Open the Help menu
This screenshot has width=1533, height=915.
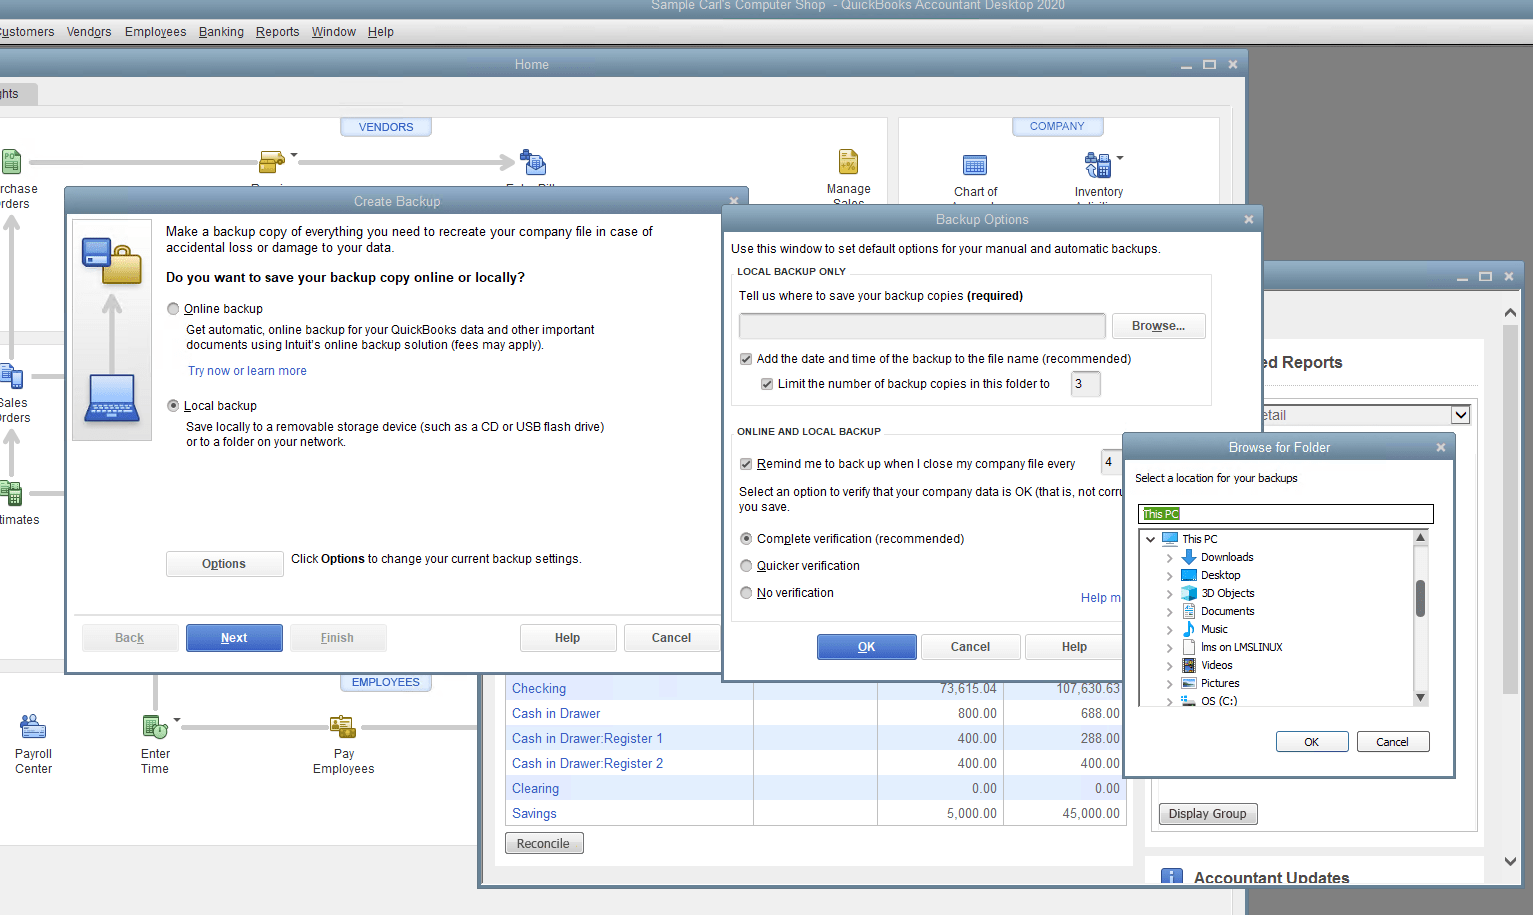coord(380,32)
